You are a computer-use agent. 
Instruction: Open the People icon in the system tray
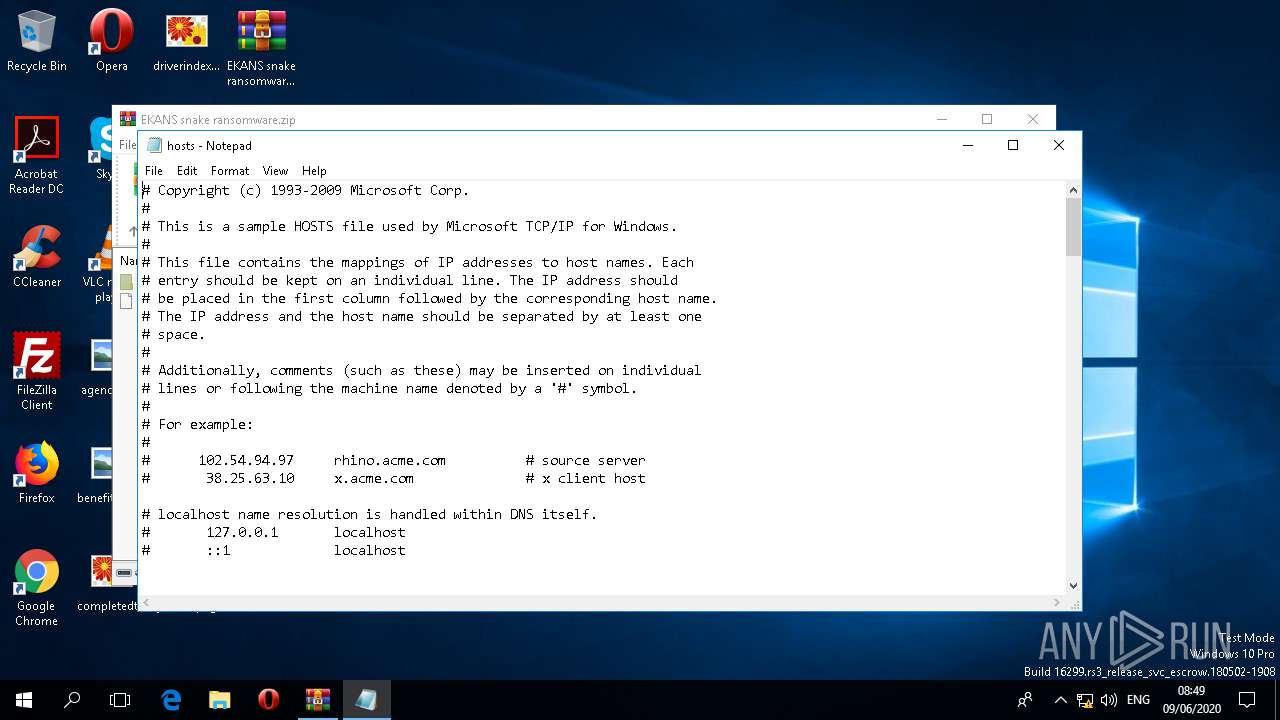coord(1025,700)
